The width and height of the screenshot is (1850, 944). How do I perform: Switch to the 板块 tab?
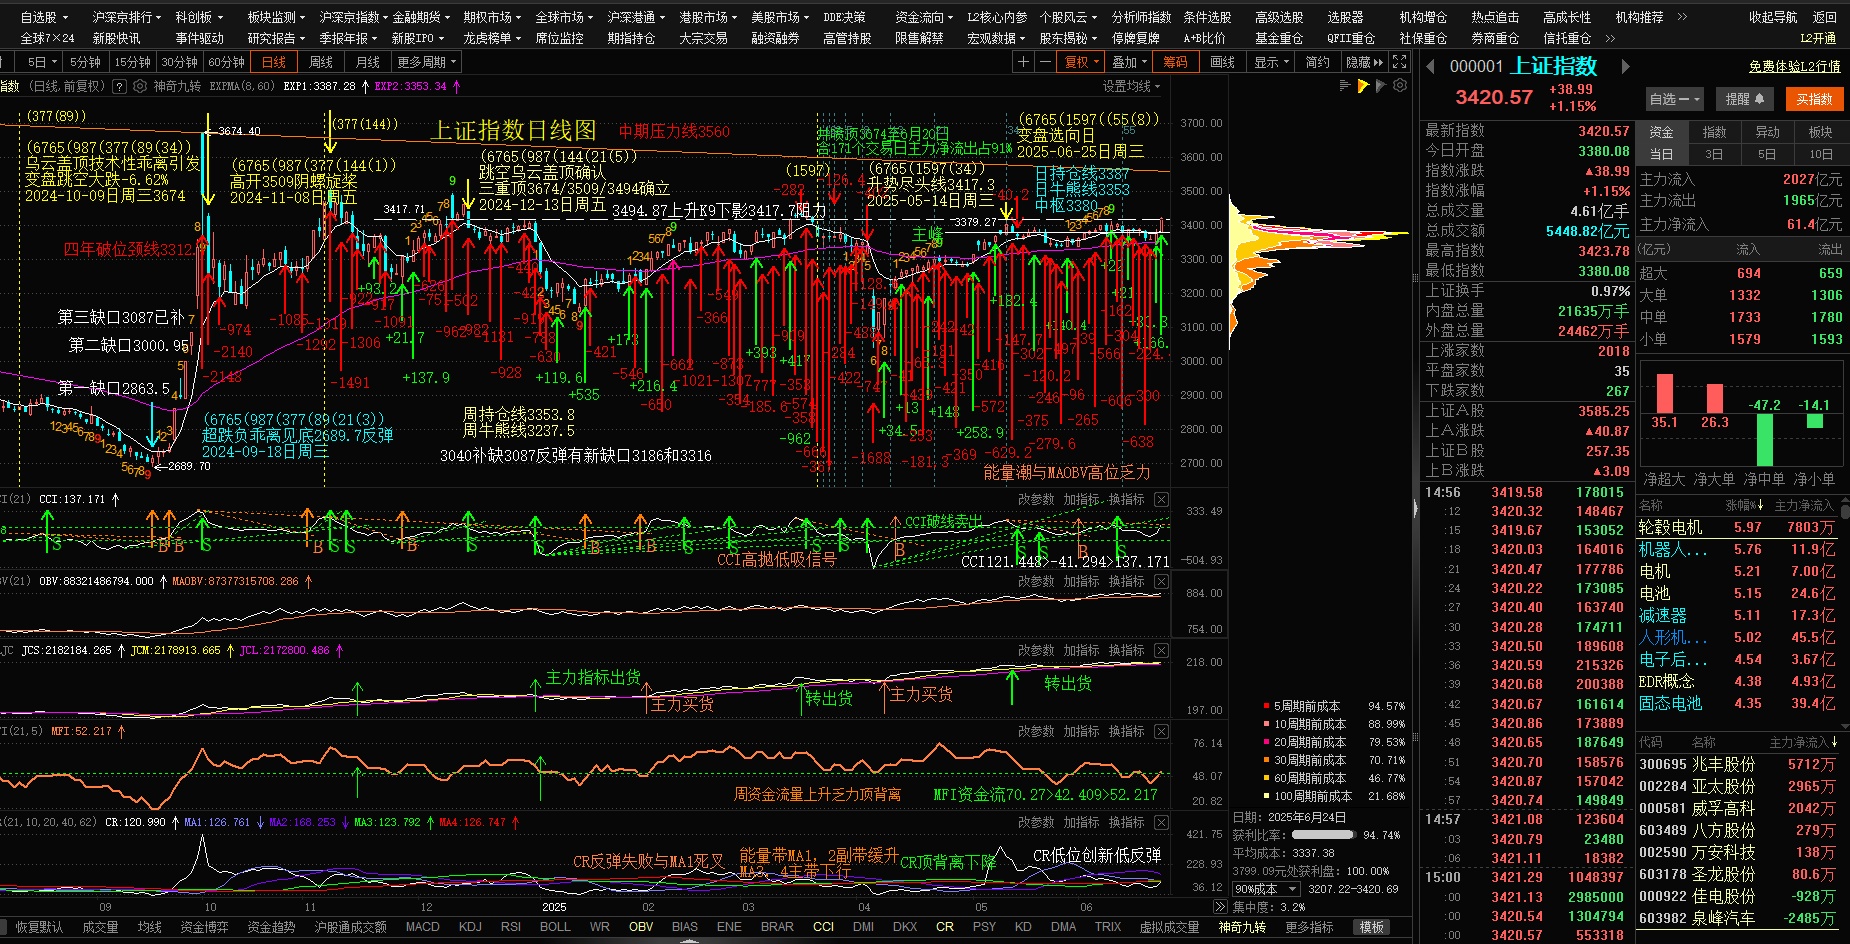pyautogui.click(x=1820, y=131)
